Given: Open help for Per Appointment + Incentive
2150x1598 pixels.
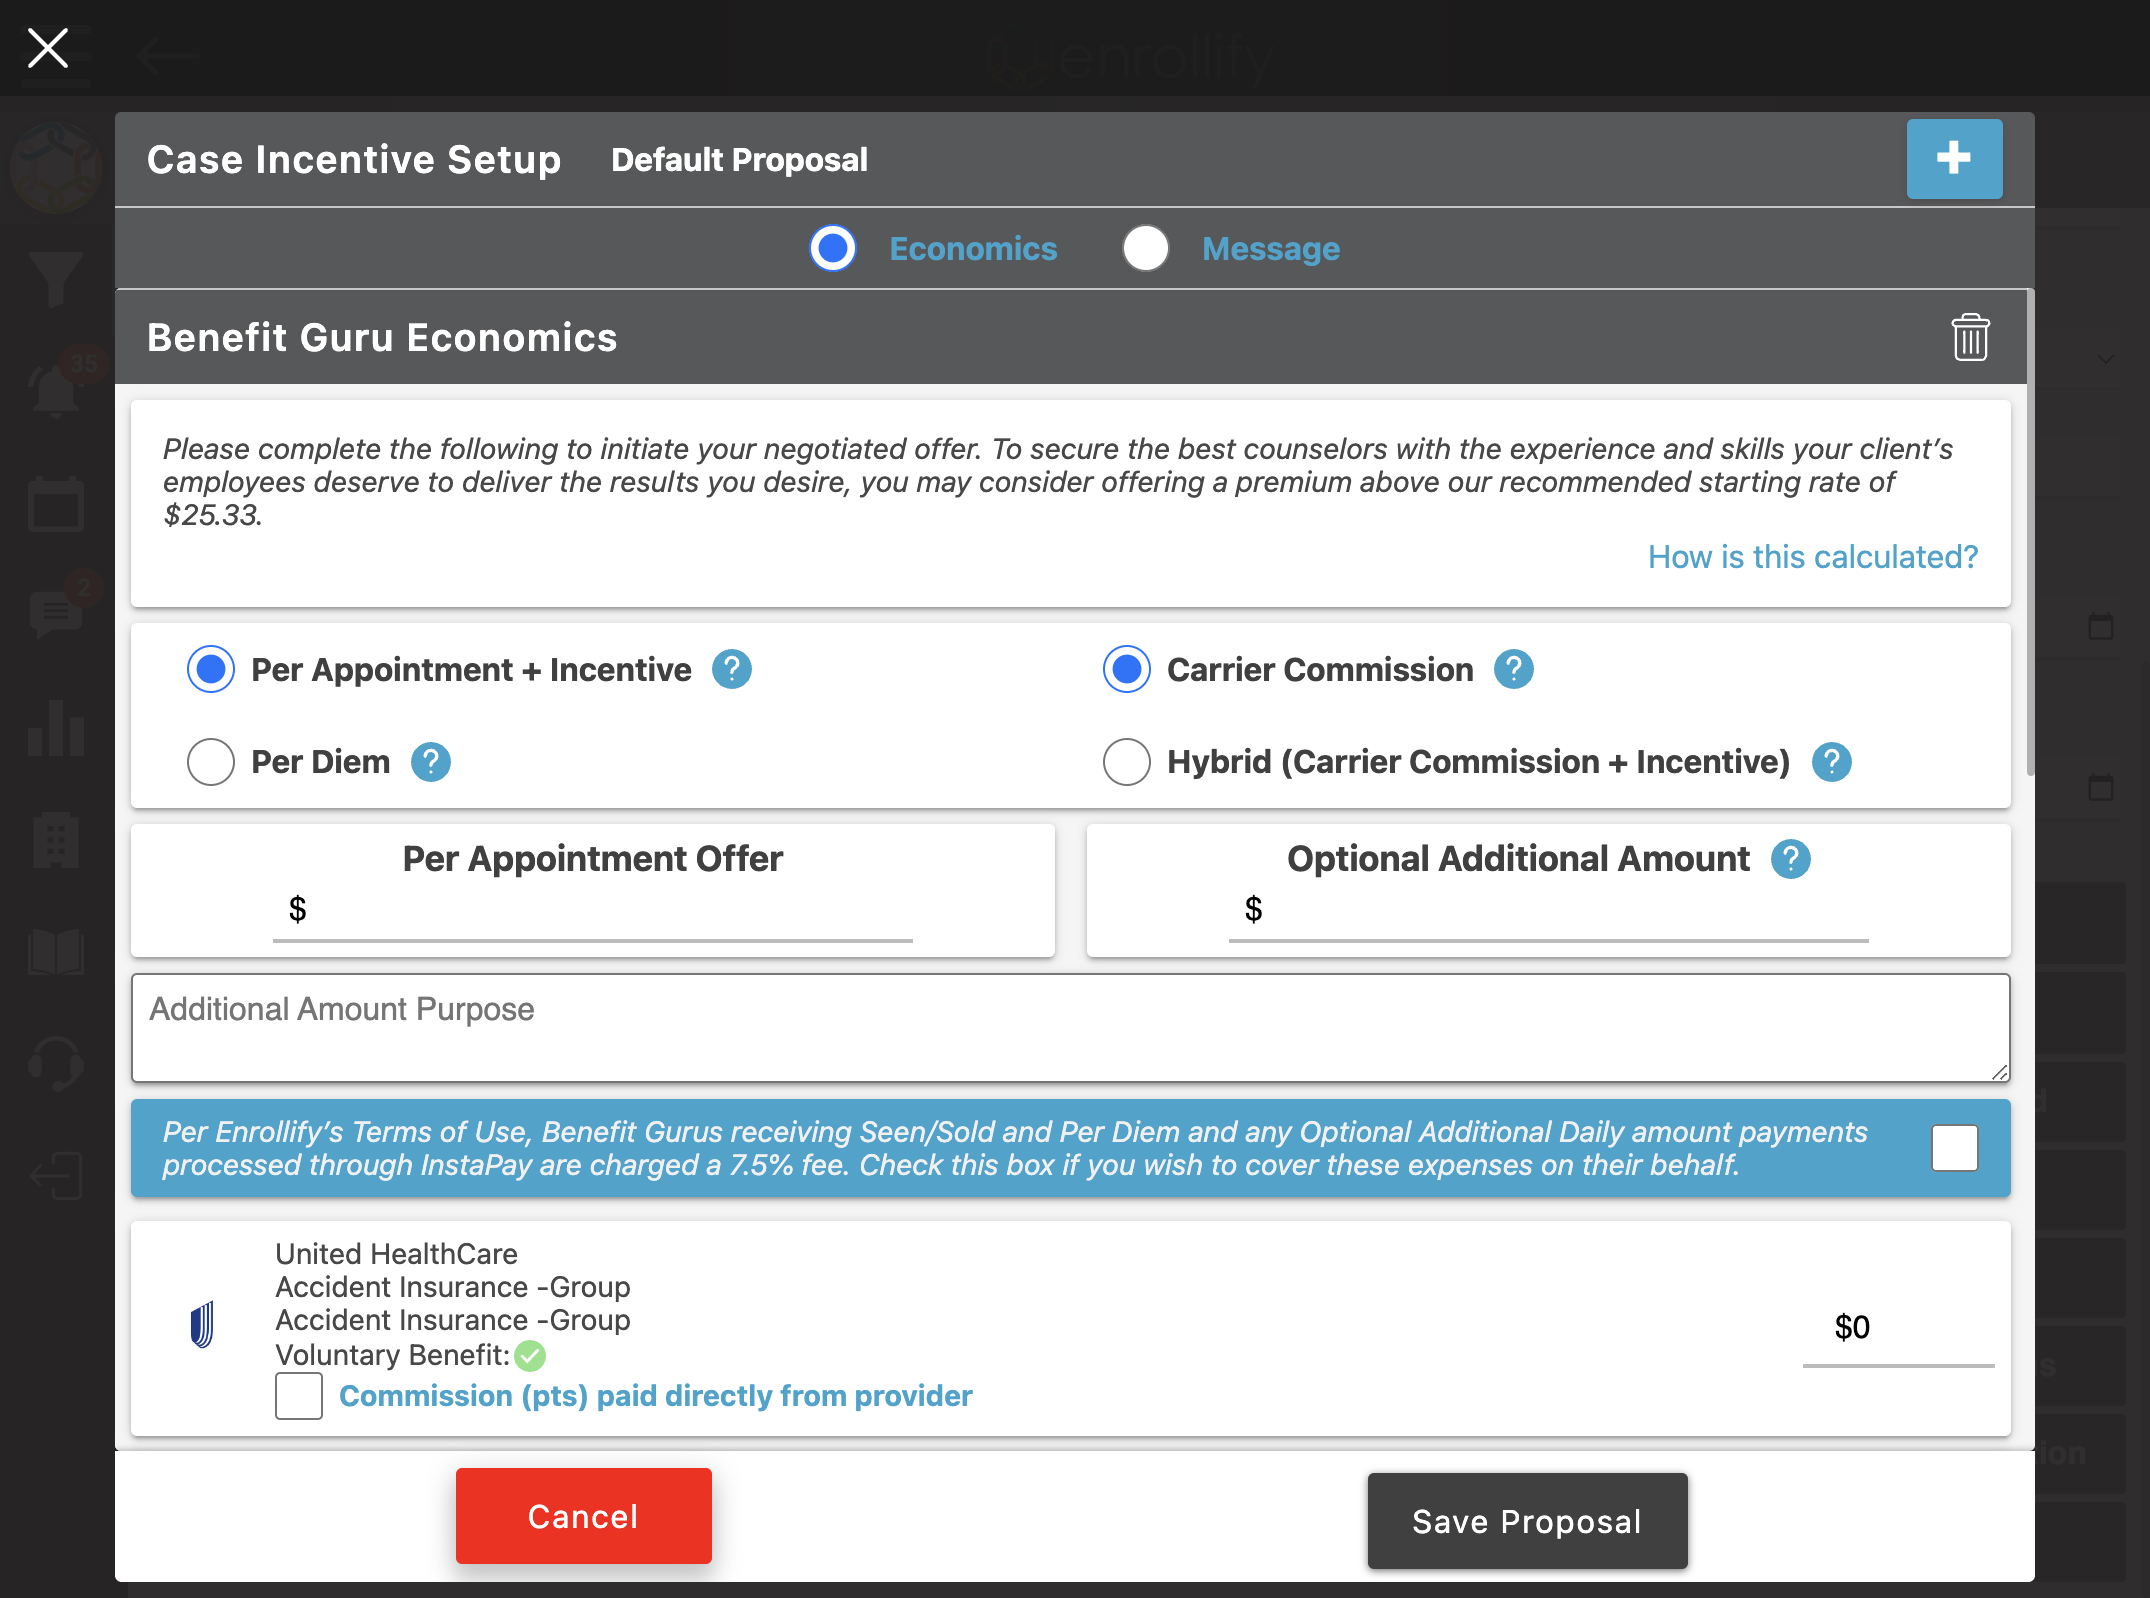Looking at the screenshot, I should tap(732, 669).
